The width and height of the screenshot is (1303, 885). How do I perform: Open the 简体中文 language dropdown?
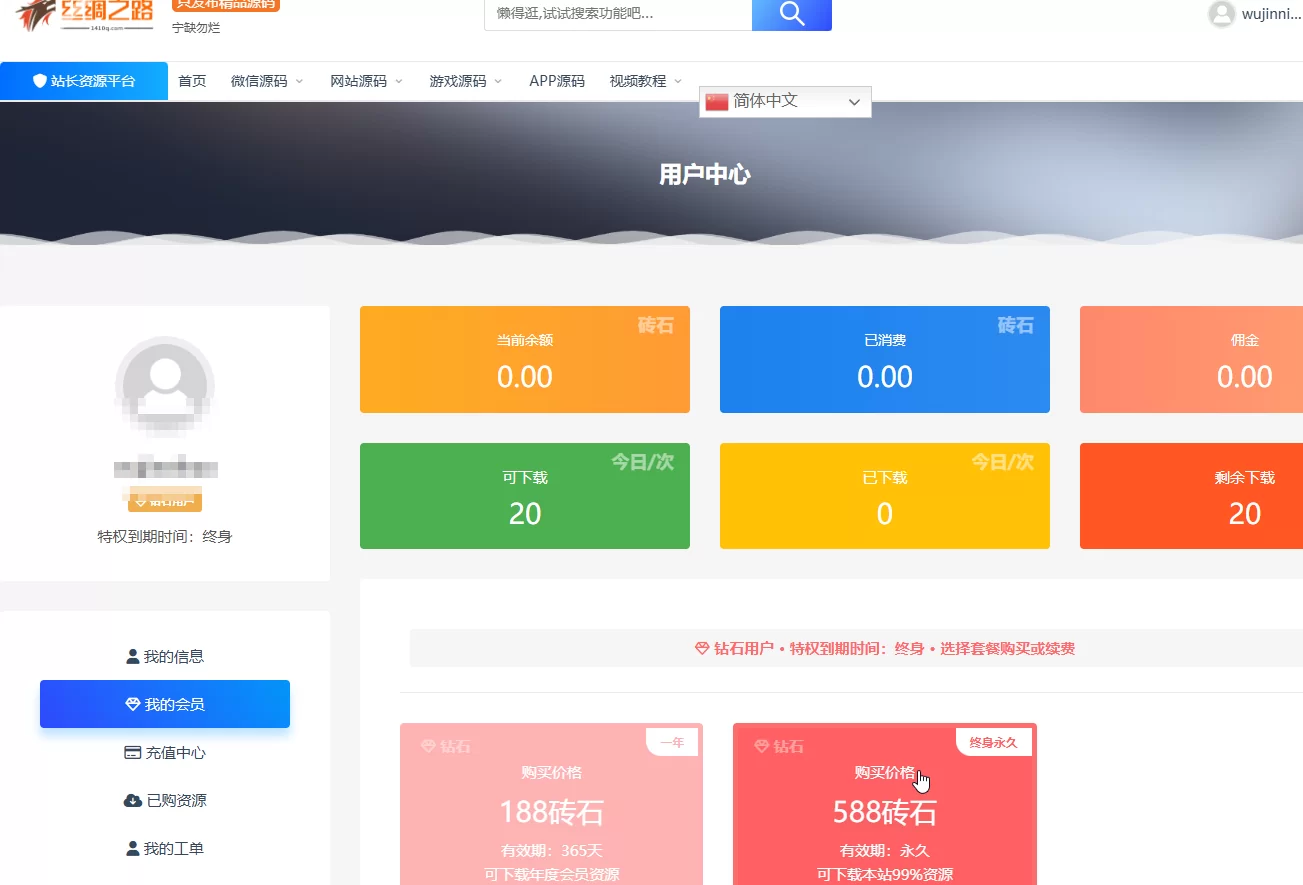tap(785, 101)
